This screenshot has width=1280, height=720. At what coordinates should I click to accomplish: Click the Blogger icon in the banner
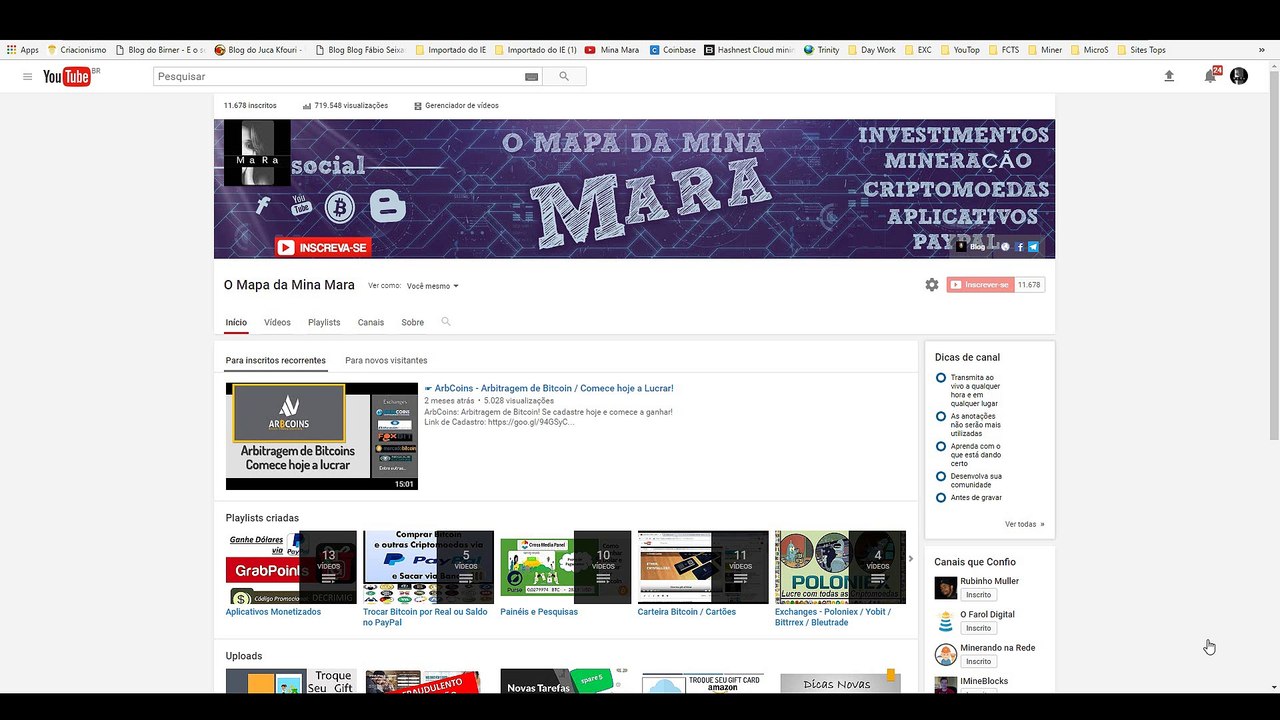pos(387,206)
